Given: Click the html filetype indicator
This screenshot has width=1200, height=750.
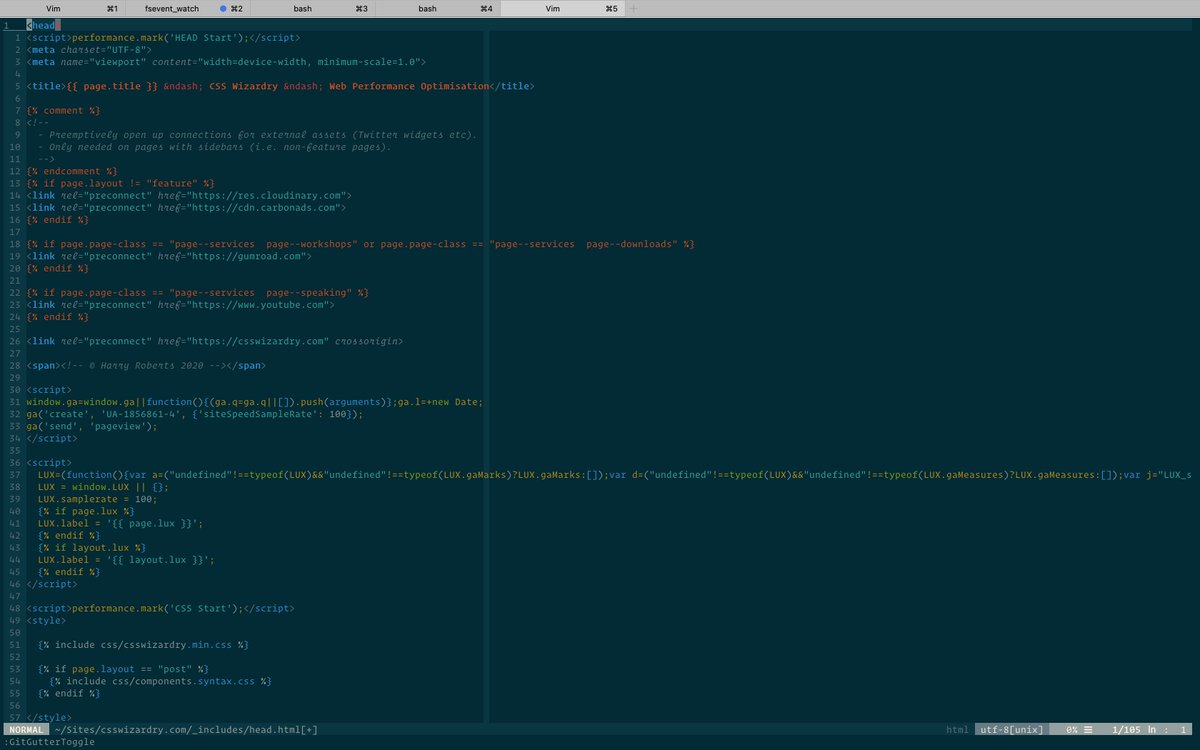Looking at the screenshot, I should point(957,729).
